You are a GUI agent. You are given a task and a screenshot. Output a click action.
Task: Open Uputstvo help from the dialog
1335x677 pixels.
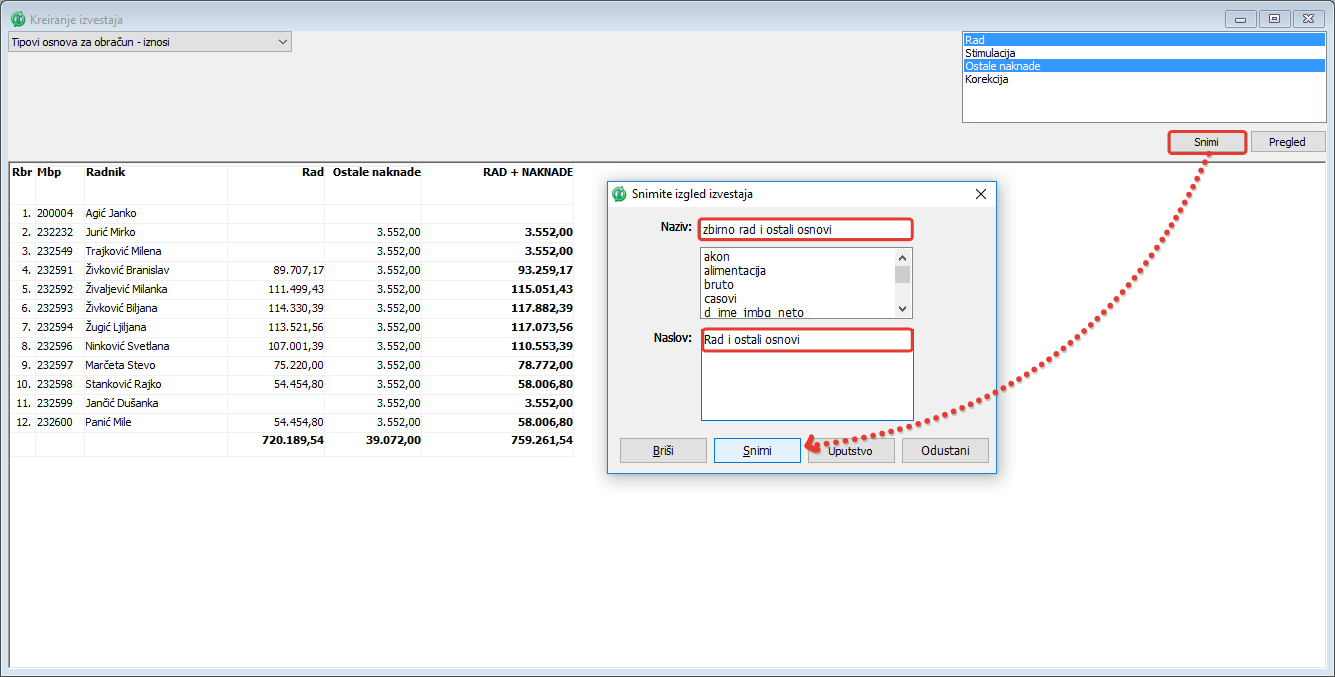(x=851, y=451)
